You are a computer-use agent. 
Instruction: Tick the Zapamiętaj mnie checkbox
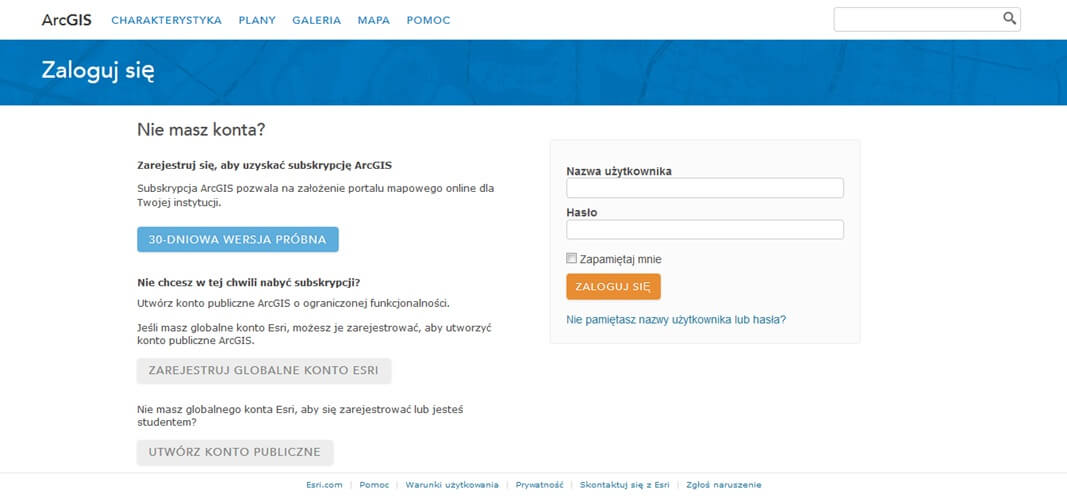(572, 259)
